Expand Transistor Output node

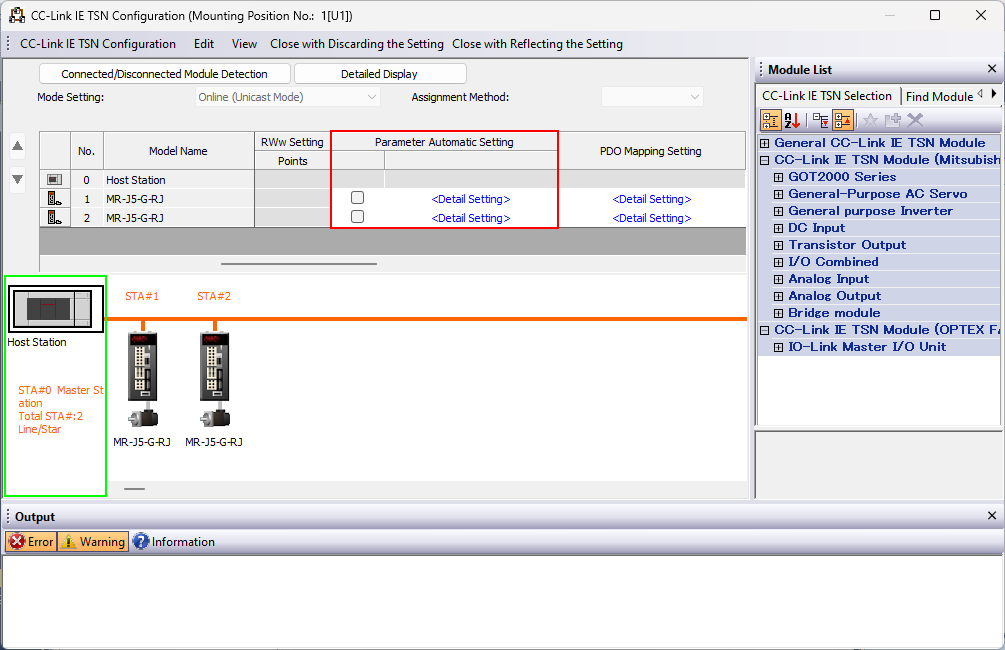coord(778,245)
